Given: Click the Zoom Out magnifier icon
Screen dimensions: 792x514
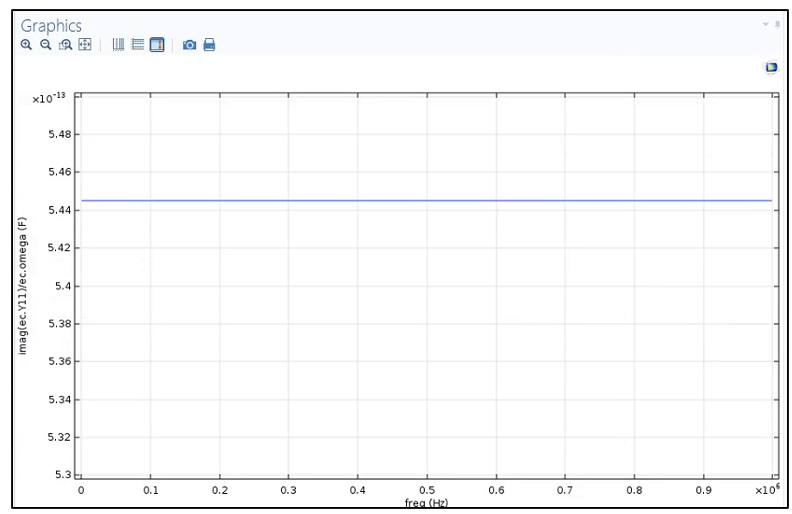Looking at the screenshot, I should click(x=45, y=45).
